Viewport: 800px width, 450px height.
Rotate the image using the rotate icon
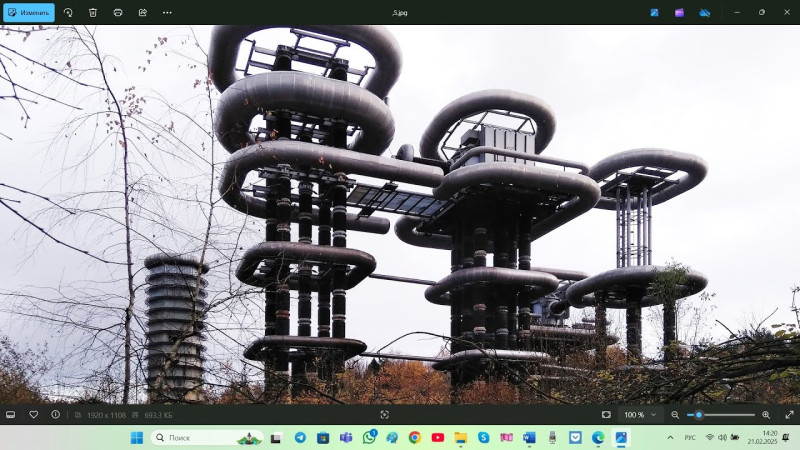tap(68, 12)
